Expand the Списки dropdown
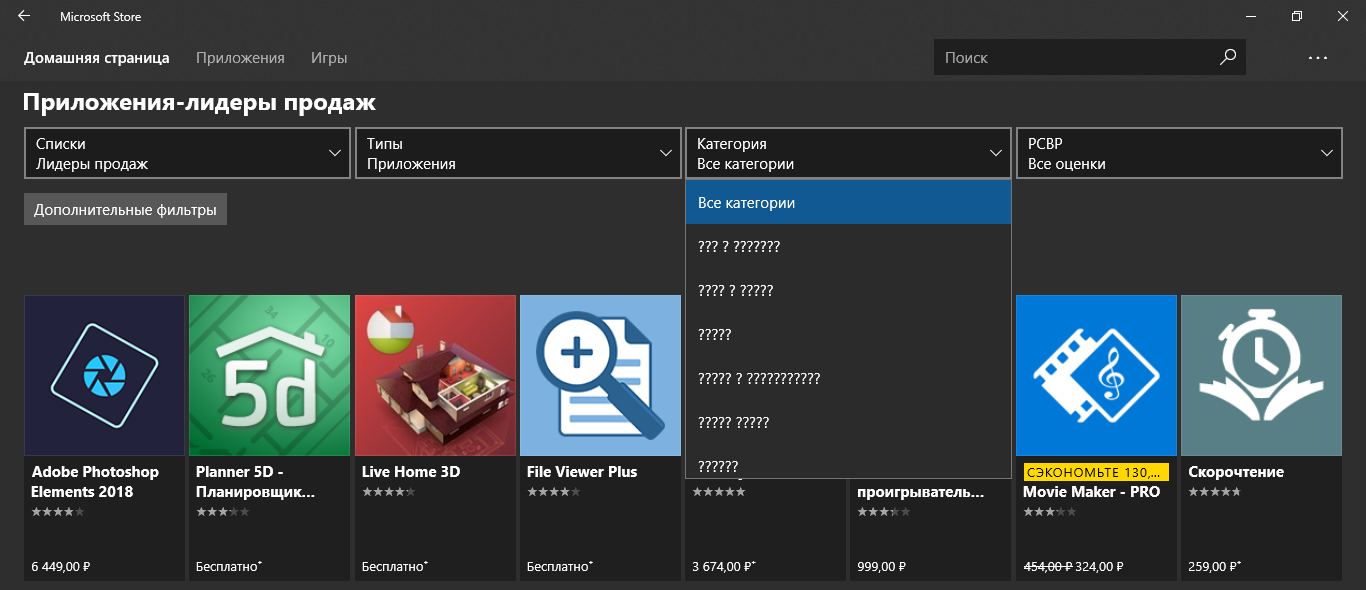The height and width of the screenshot is (590, 1366). 187,153
